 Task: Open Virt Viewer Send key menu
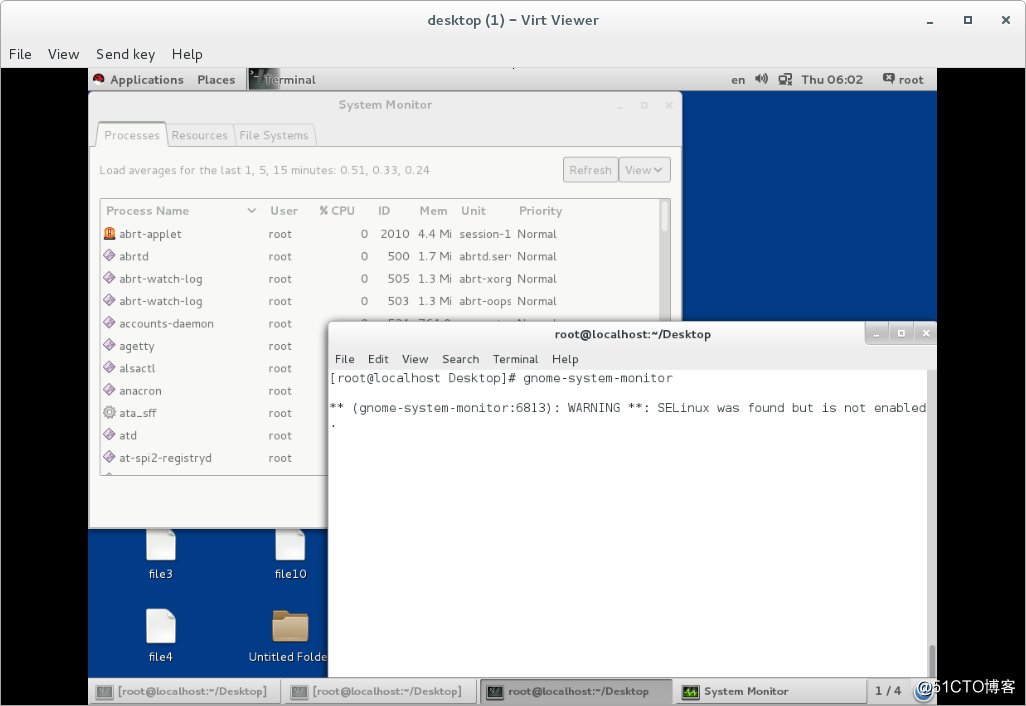coord(126,54)
